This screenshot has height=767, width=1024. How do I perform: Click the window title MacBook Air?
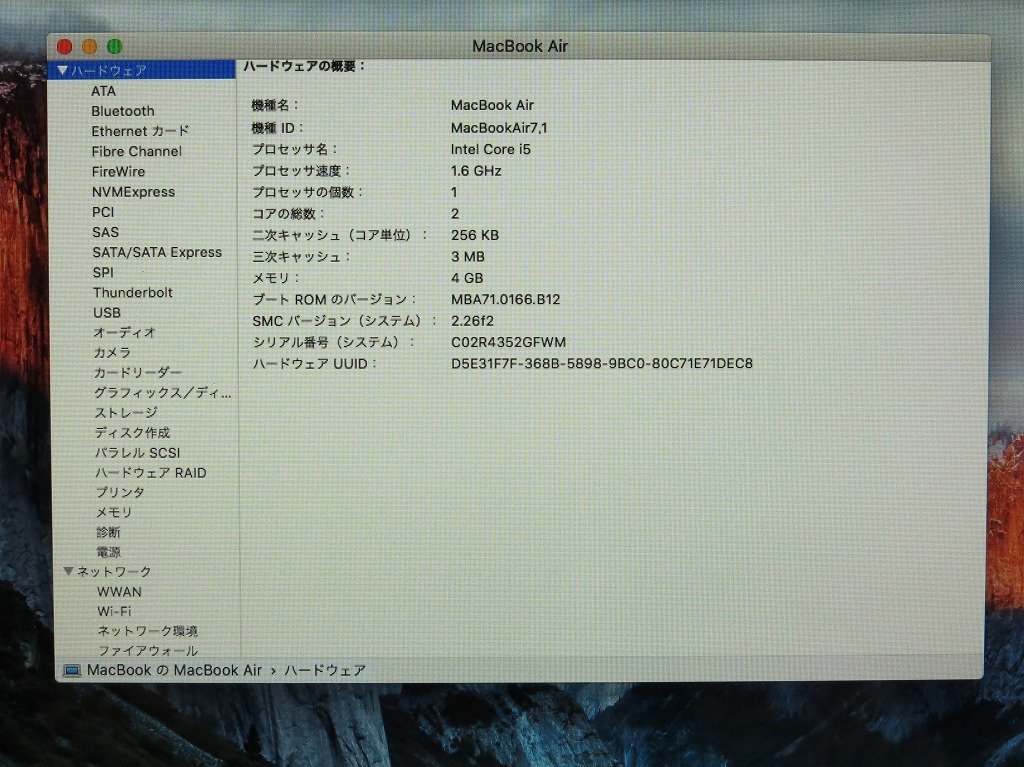pos(520,46)
